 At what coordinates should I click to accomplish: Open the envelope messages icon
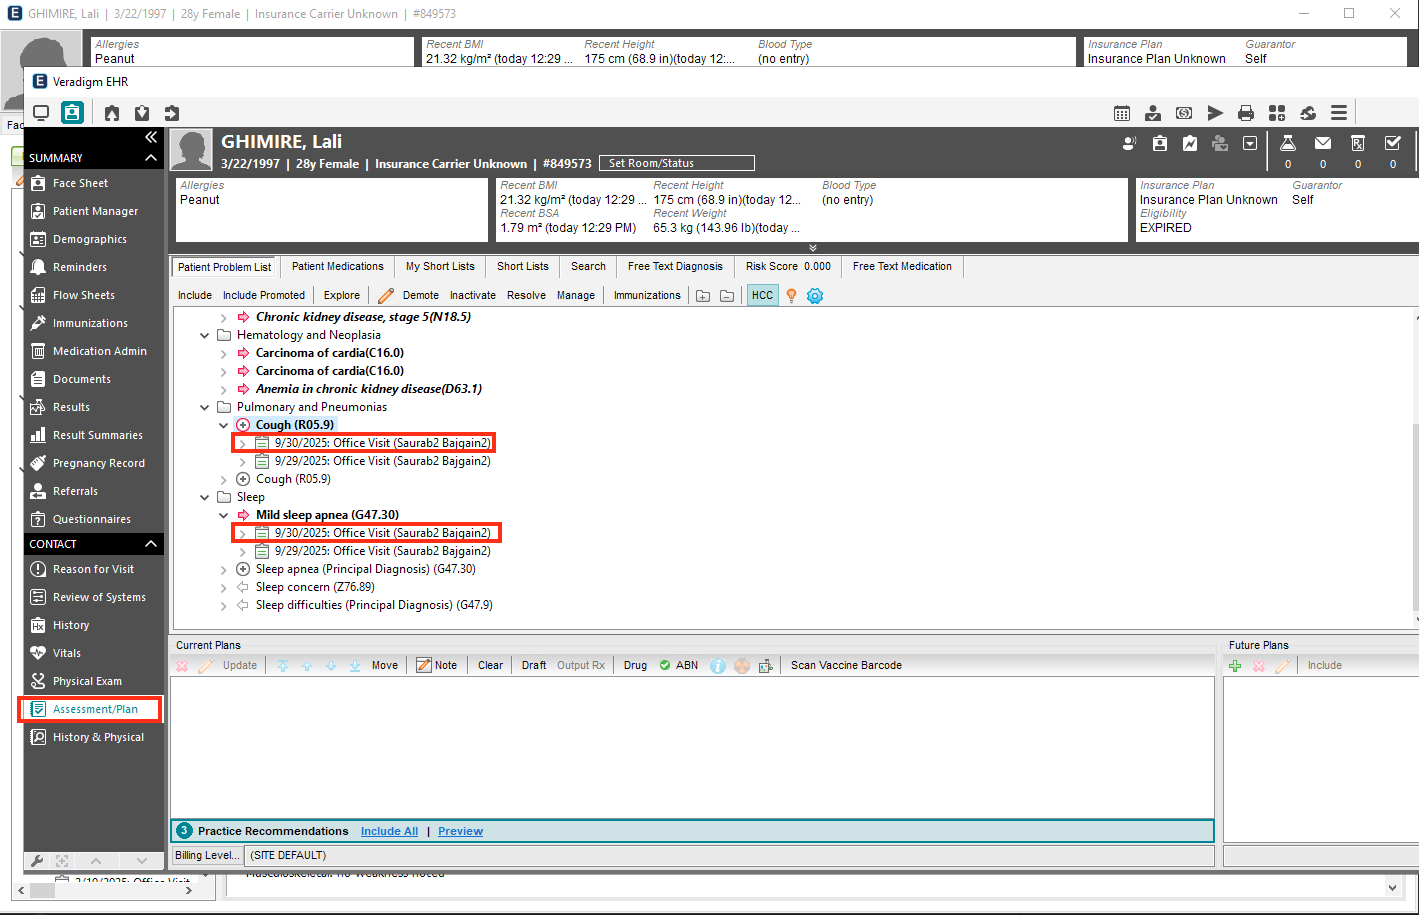click(x=1322, y=143)
